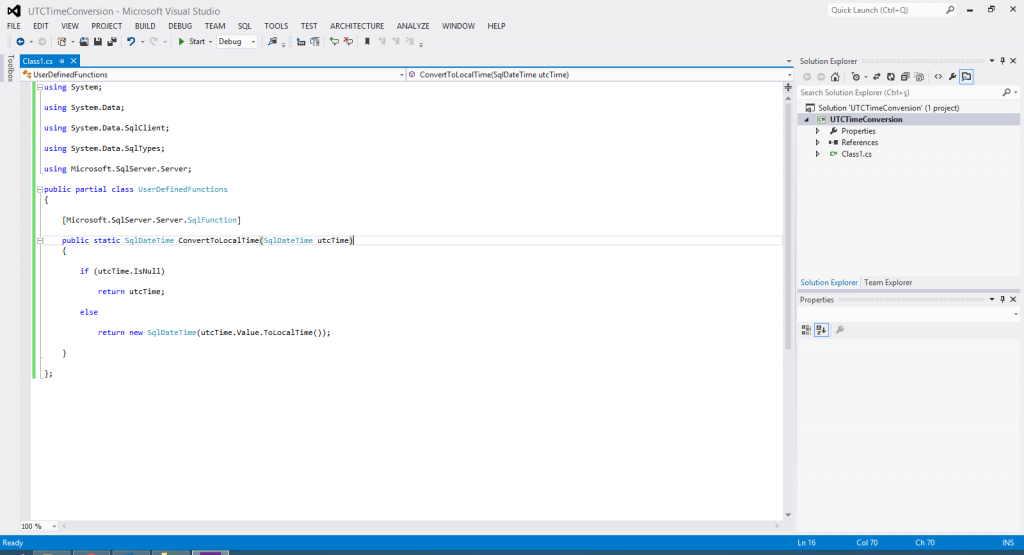
Task: Click the comment-out selected lines icon
Action: 334,42
